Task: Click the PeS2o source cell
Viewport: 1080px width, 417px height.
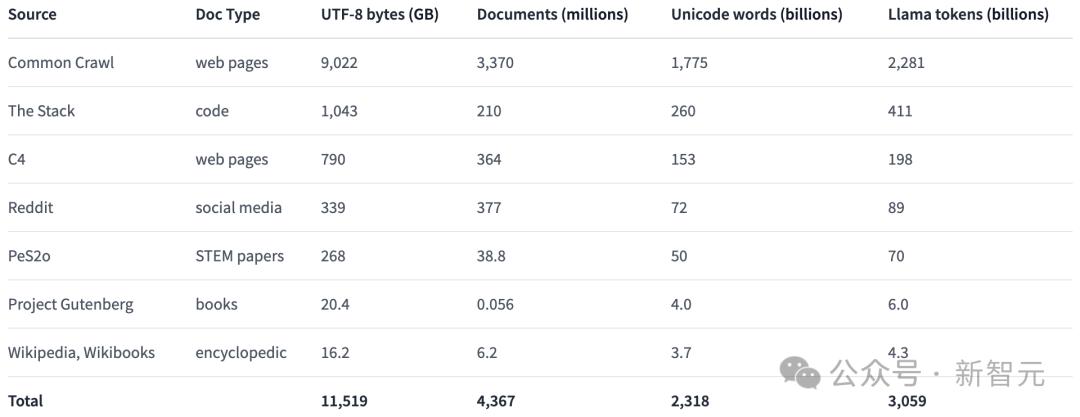Action: click(x=29, y=256)
